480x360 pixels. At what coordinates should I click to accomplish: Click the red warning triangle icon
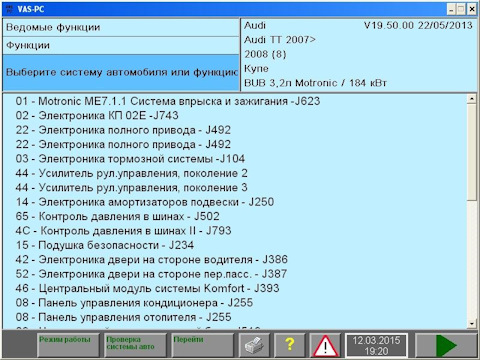325,346
